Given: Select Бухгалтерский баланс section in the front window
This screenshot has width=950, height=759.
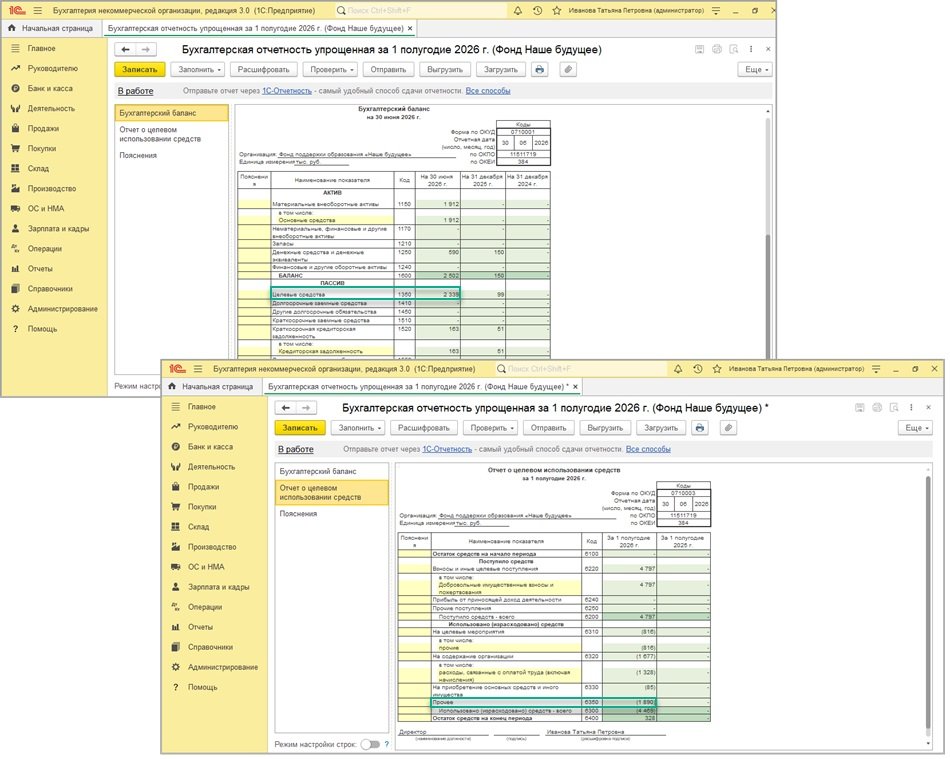Looking at the screenshot, I should (x=331, y=471).
